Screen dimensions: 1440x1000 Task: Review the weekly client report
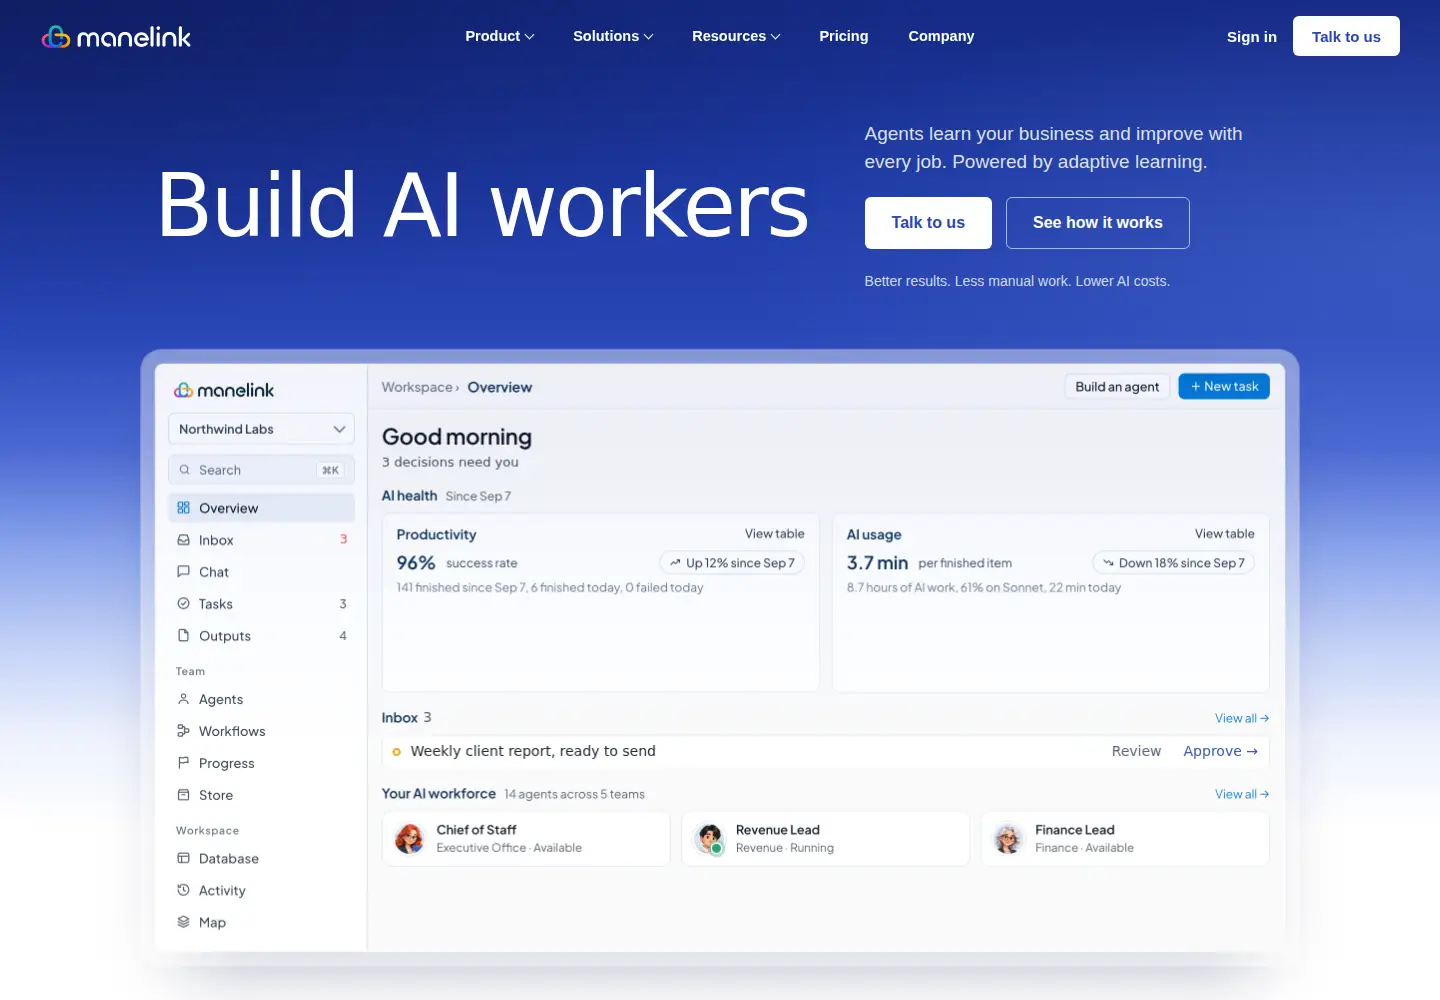tap(1136, 751)
